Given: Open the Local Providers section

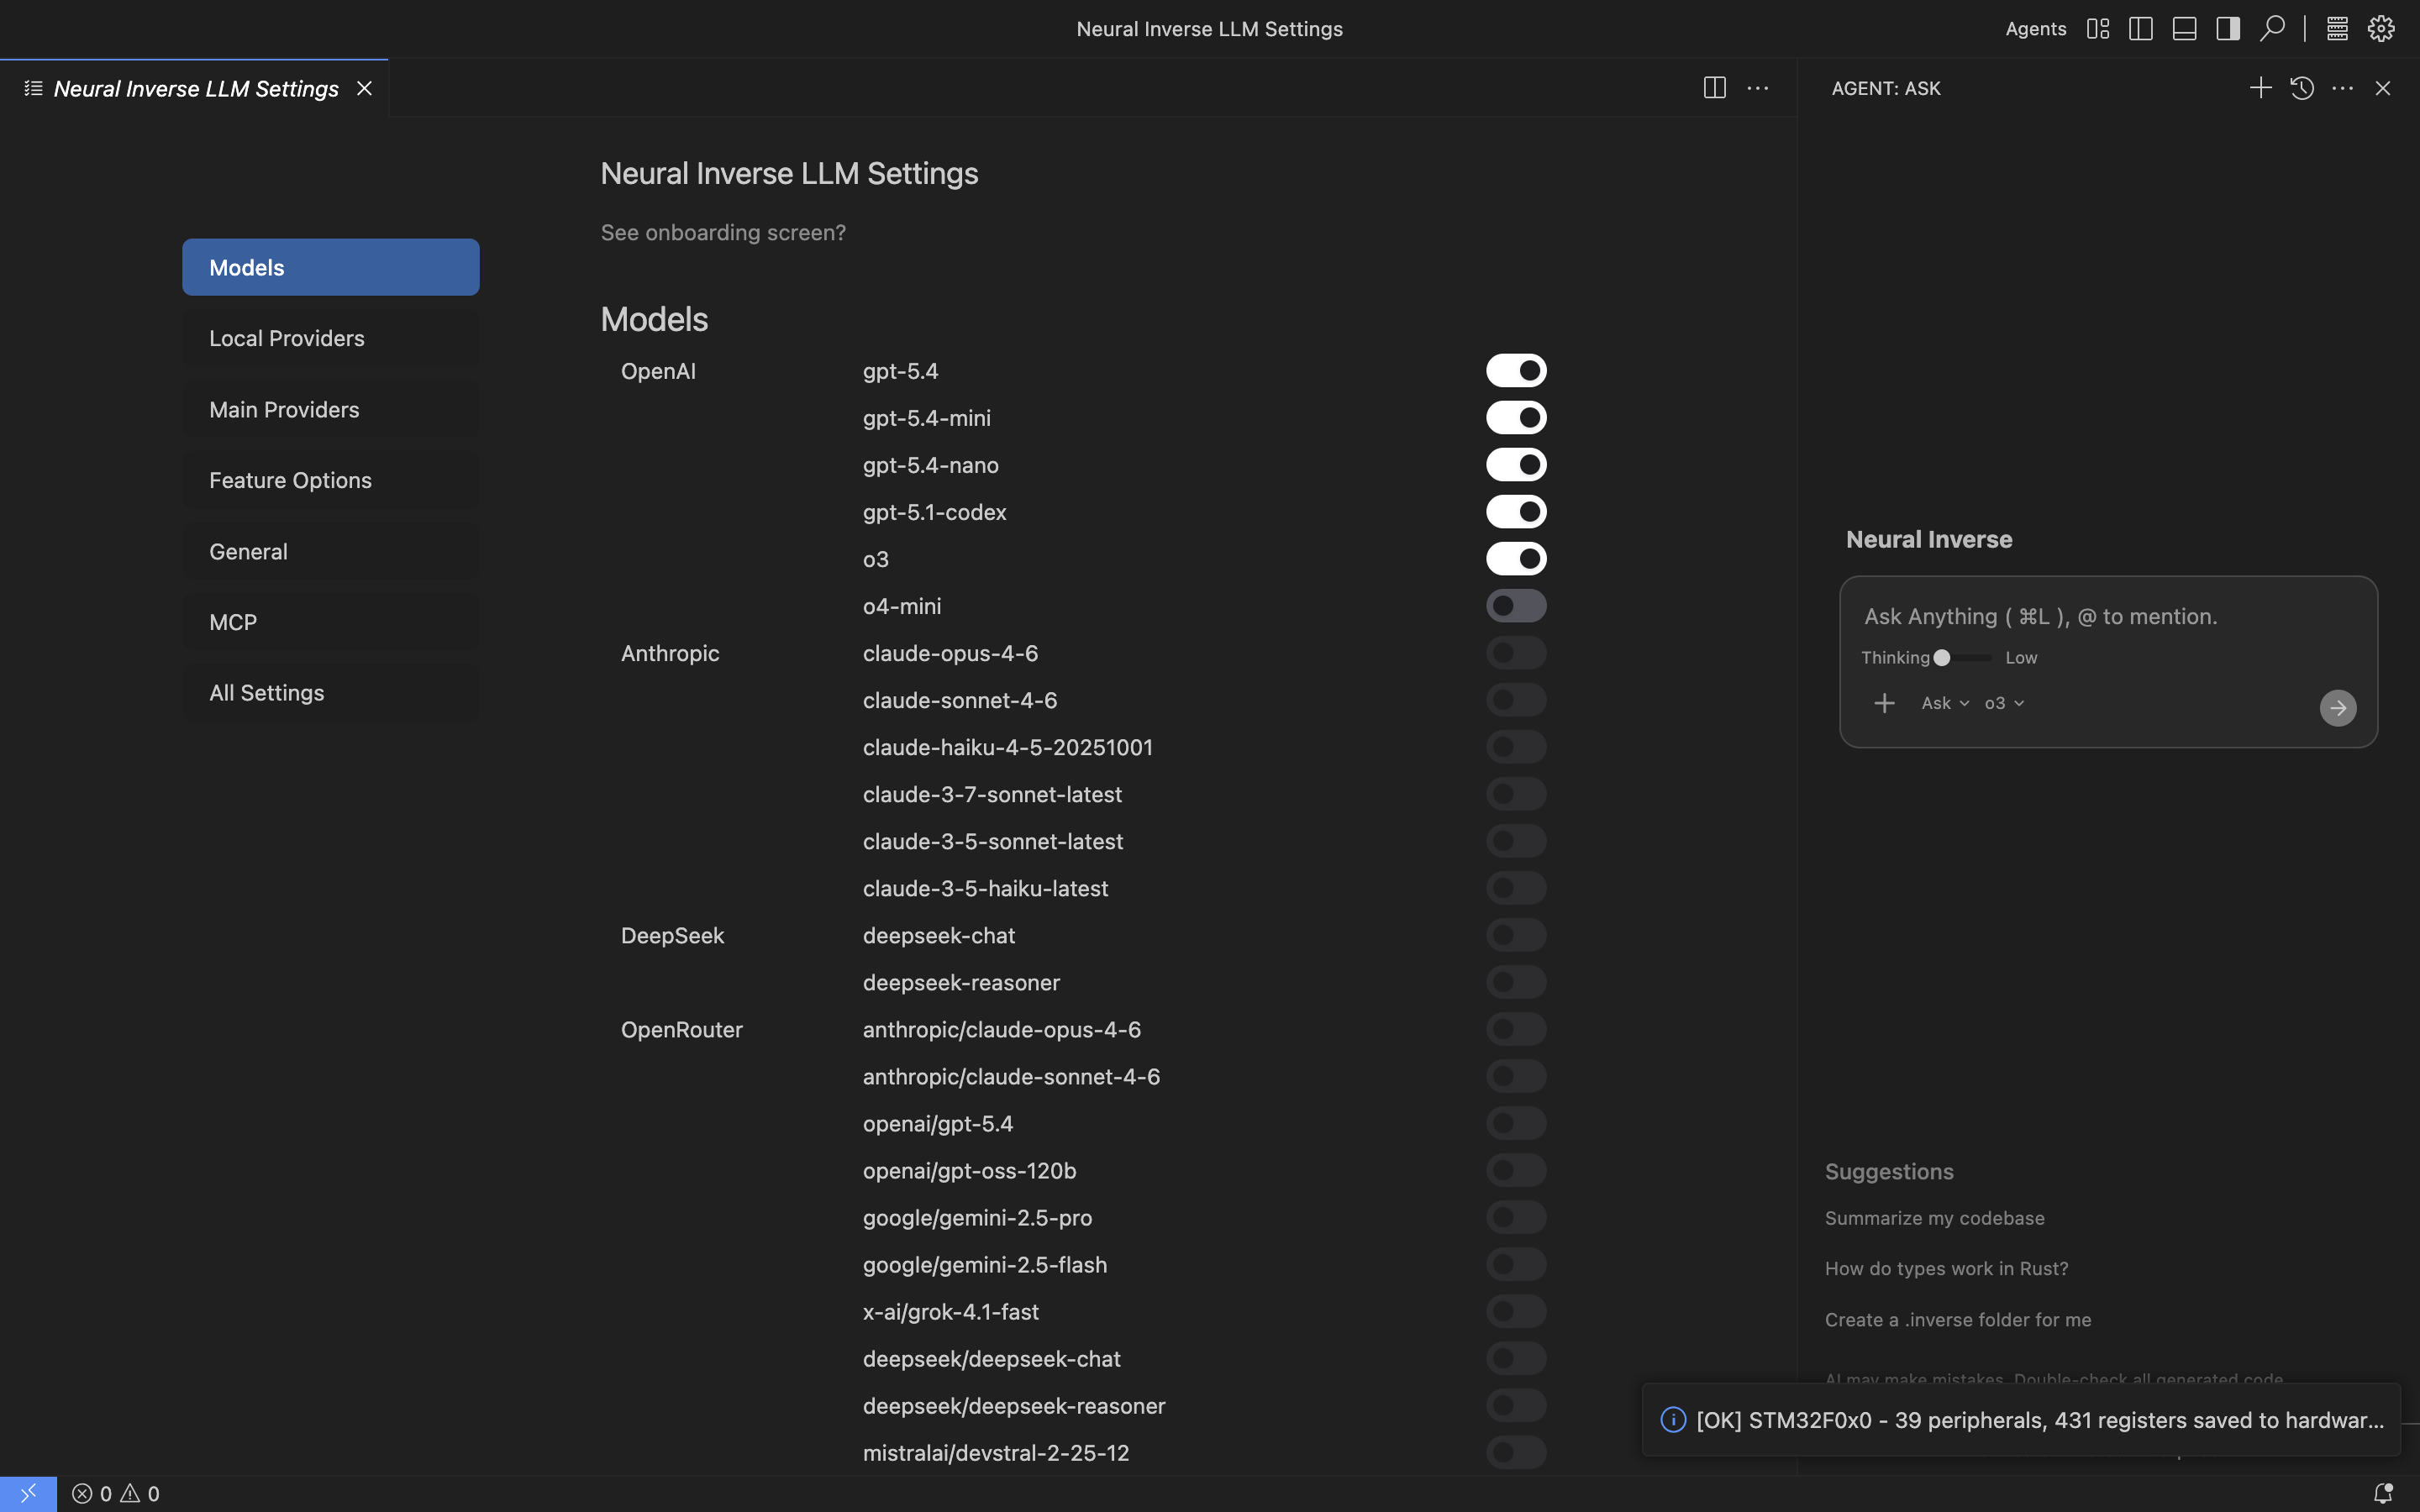Looking at the screenshot, I should pyautogui.click(x=331, y=338).
